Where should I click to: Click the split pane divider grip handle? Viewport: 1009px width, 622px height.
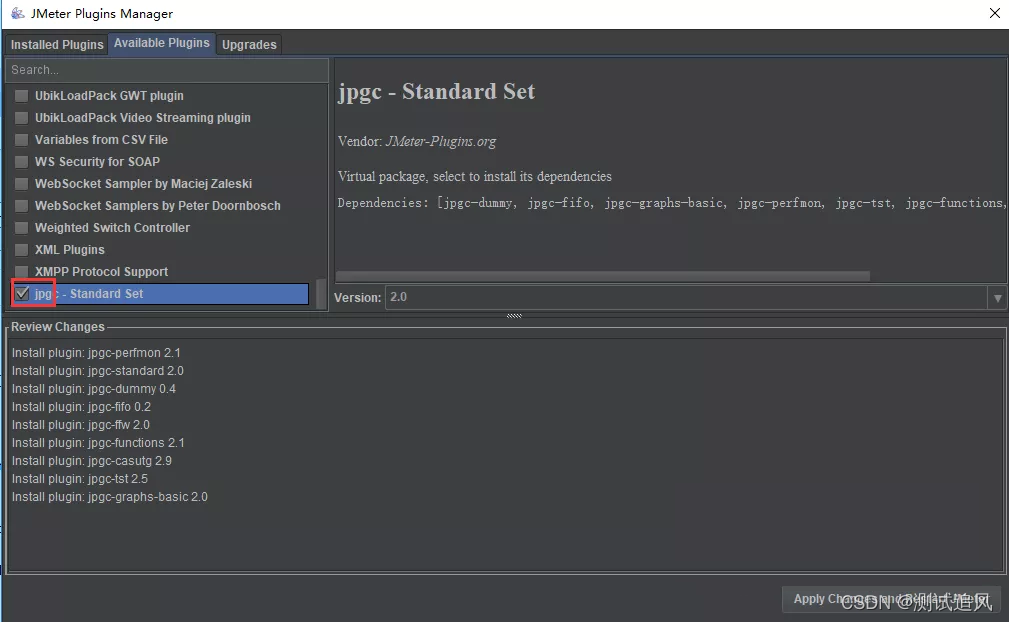[514, 316]
